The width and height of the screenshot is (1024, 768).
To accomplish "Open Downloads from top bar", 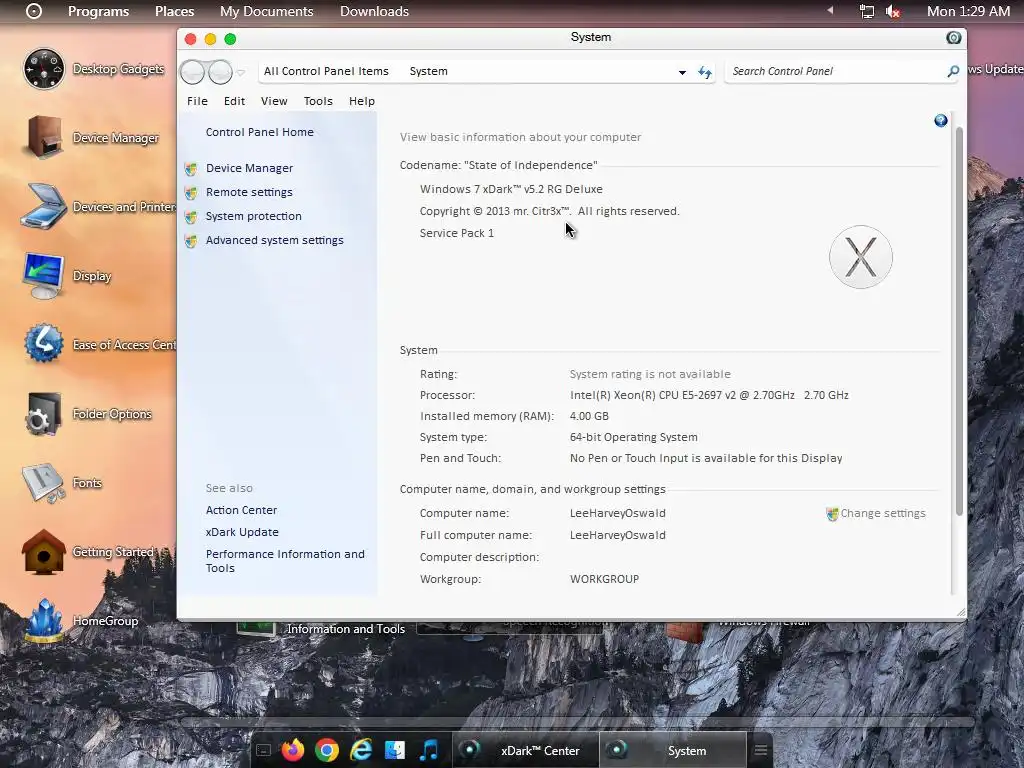I will [374, 11].
